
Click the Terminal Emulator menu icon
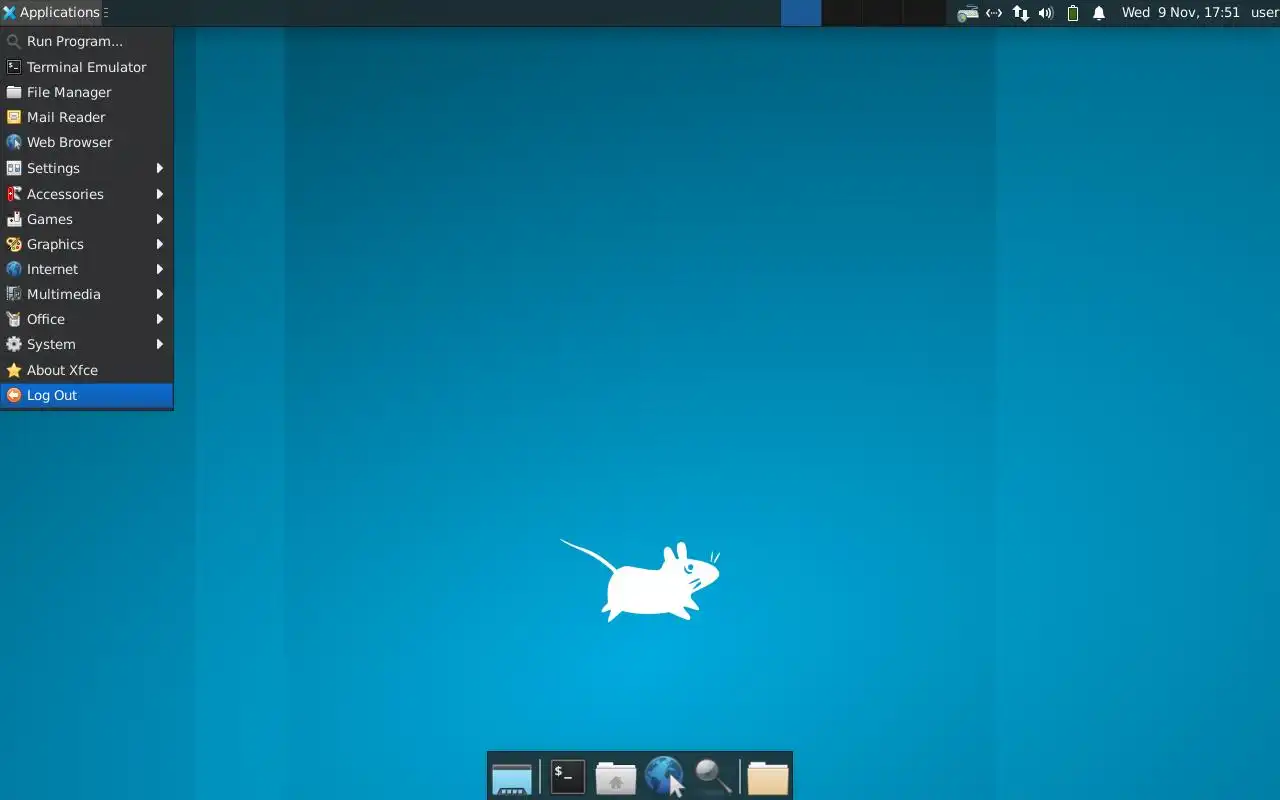14,67
